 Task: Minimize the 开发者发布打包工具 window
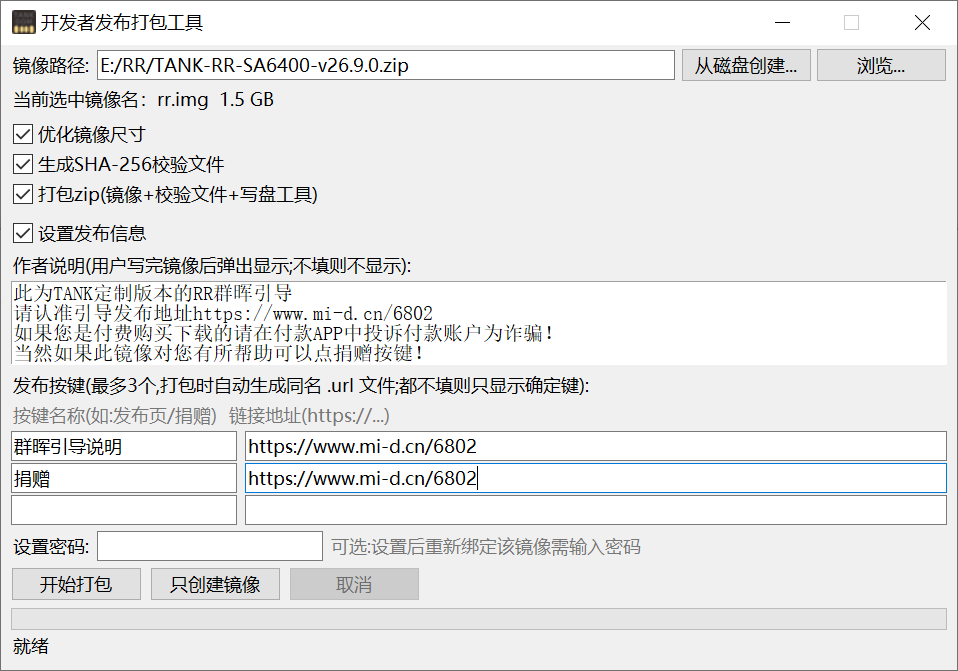pos(783,23)
